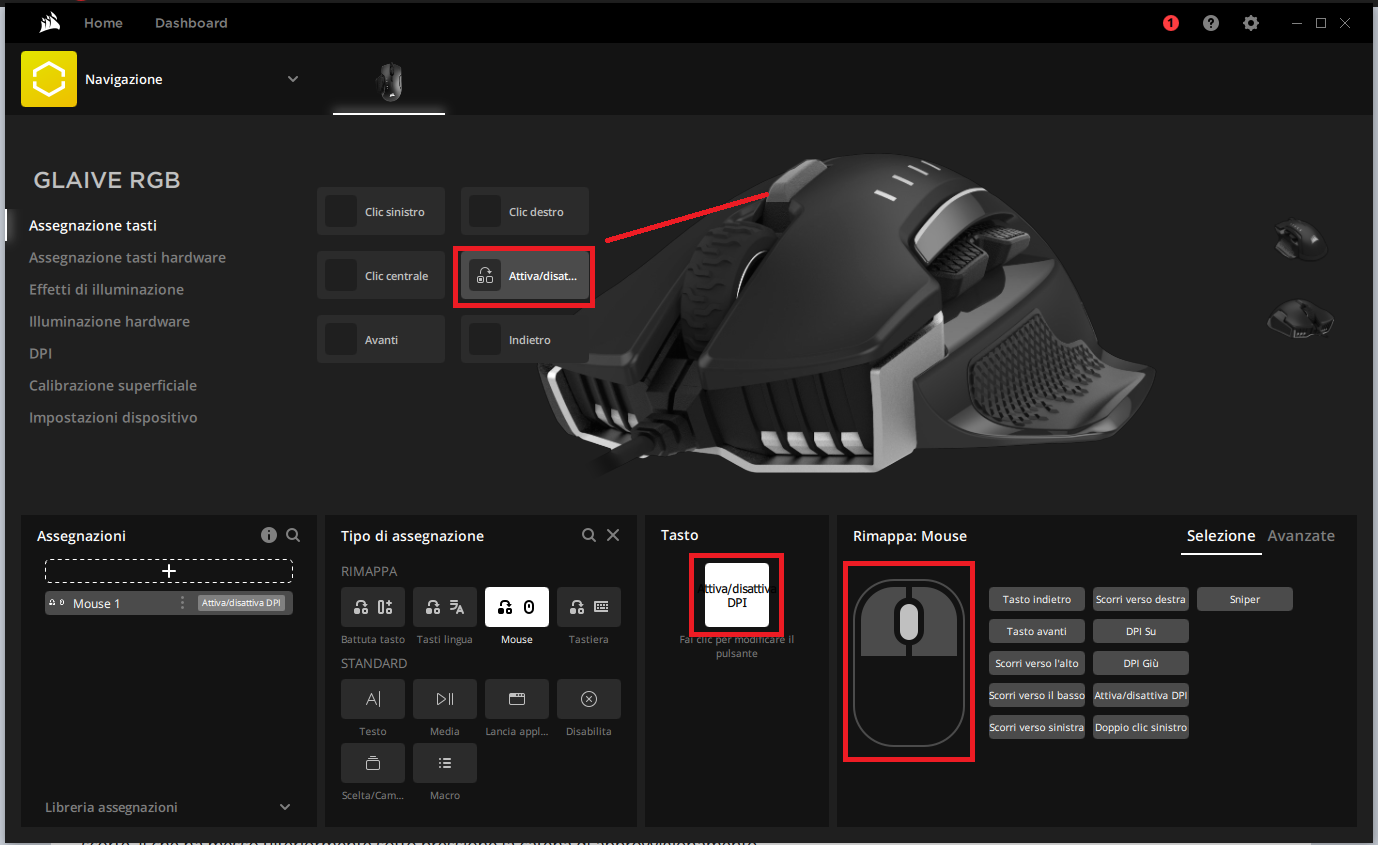
Task: Click left button on mouse diagram
Action: (880, 621)
